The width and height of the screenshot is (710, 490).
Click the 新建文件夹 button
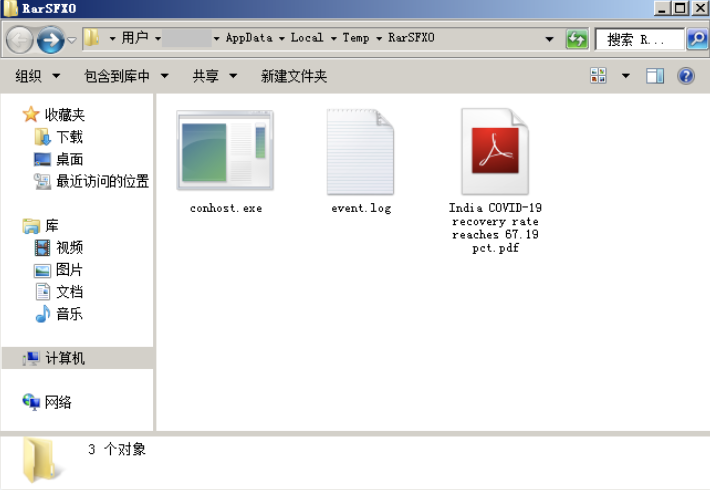294,76
